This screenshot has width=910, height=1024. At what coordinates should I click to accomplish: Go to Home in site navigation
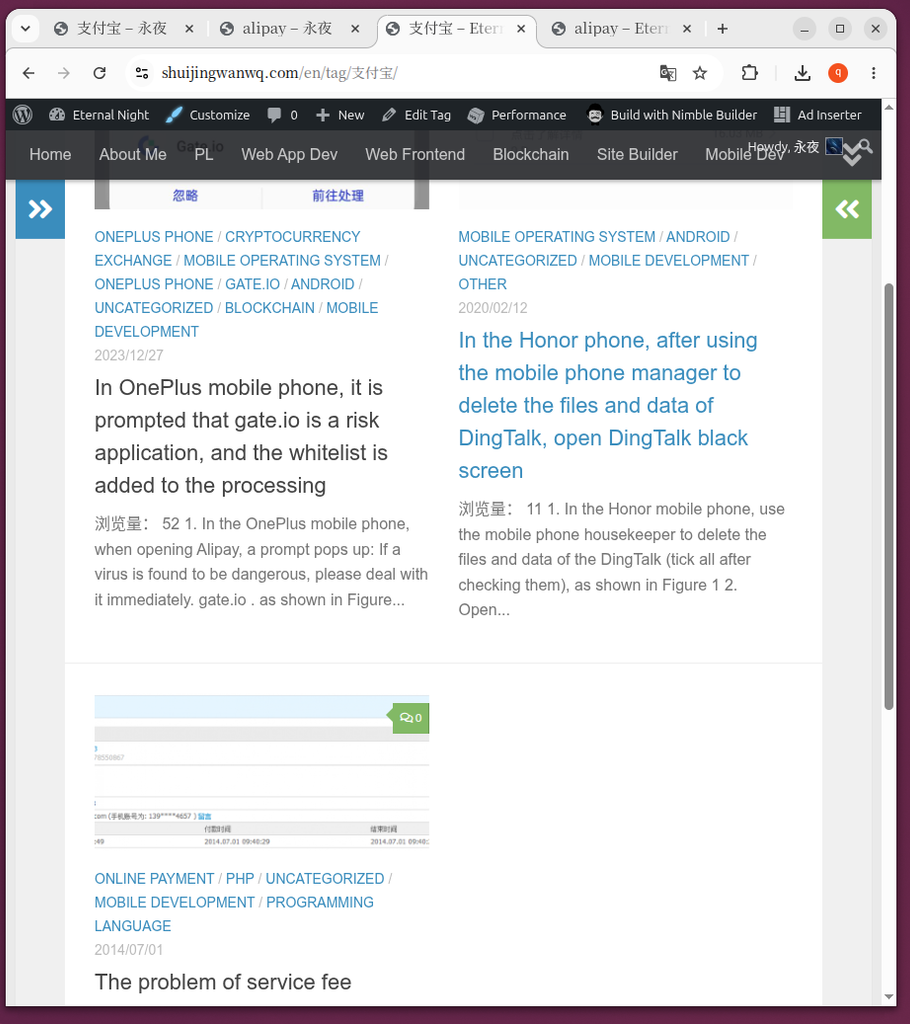click(x=50, y=155)
